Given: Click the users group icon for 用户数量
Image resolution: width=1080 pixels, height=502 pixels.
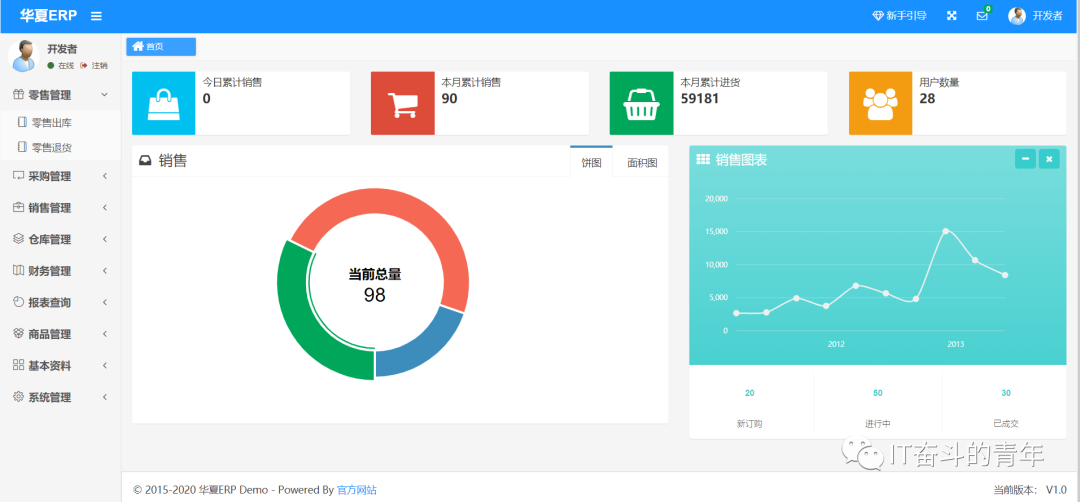Looking at the screenshot, I should click(880, 104).
